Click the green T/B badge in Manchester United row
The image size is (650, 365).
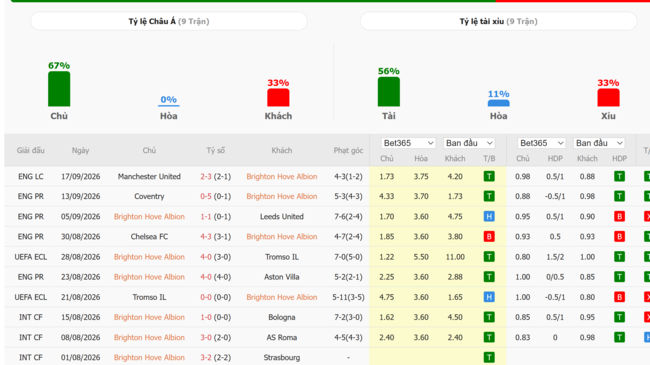489,176
